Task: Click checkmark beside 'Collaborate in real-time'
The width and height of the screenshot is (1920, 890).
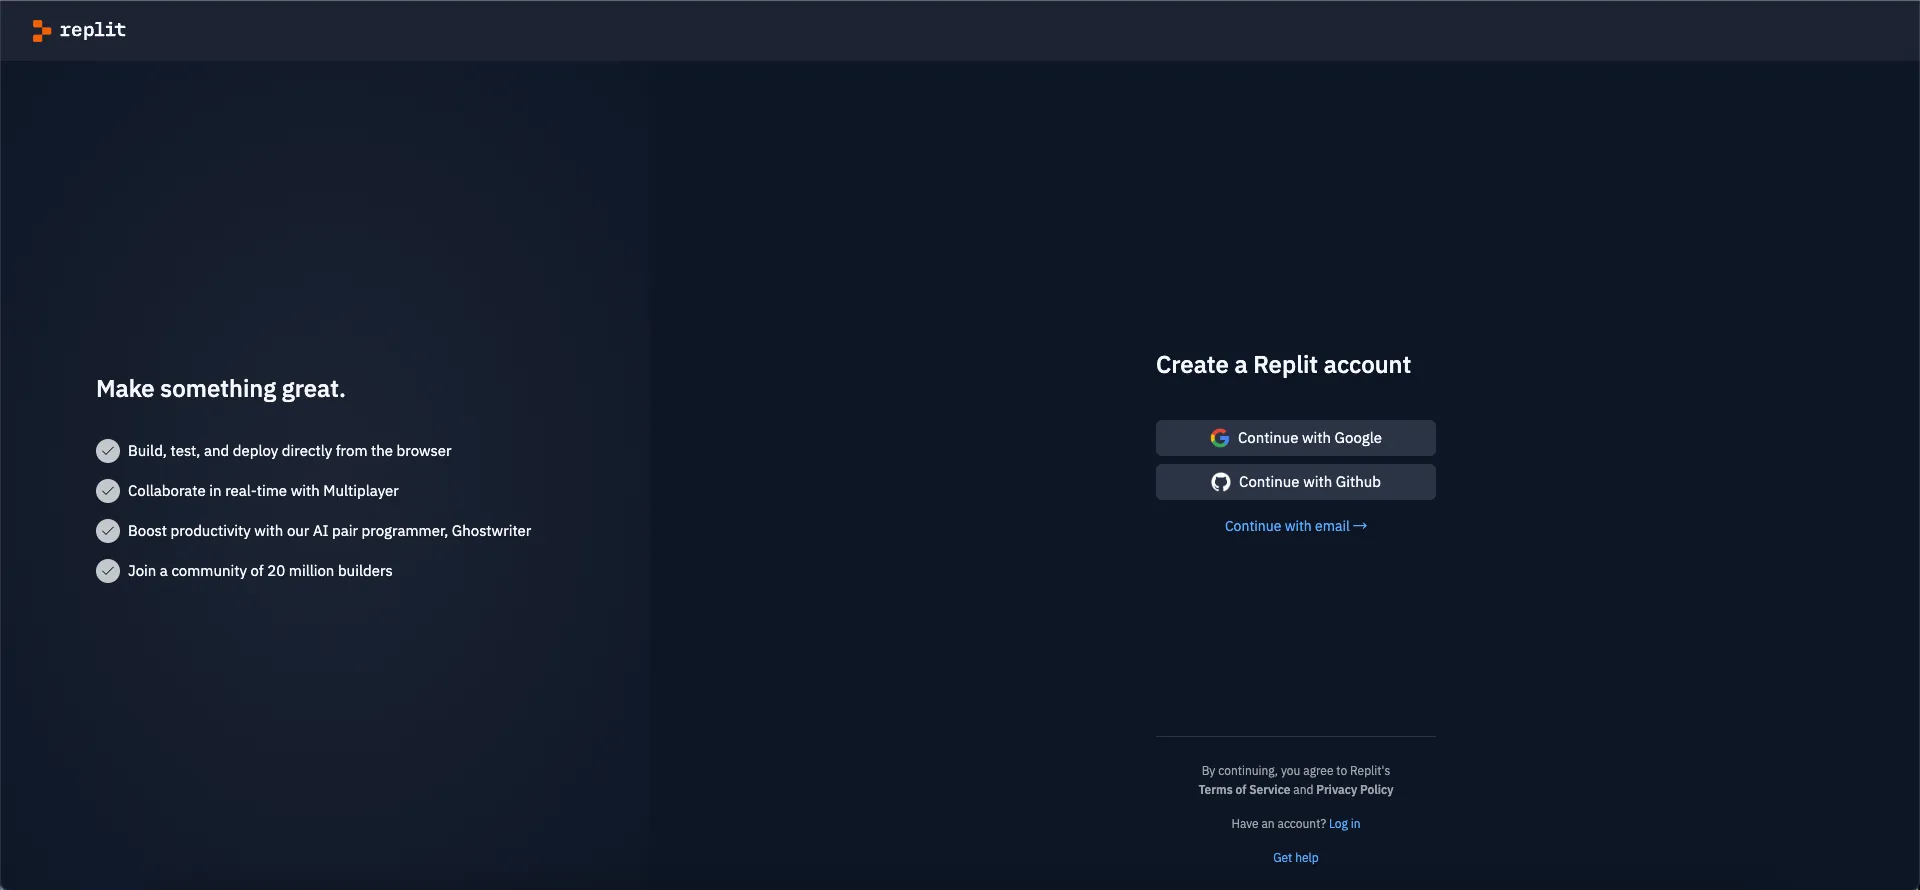Action: [x=108, y=491]
